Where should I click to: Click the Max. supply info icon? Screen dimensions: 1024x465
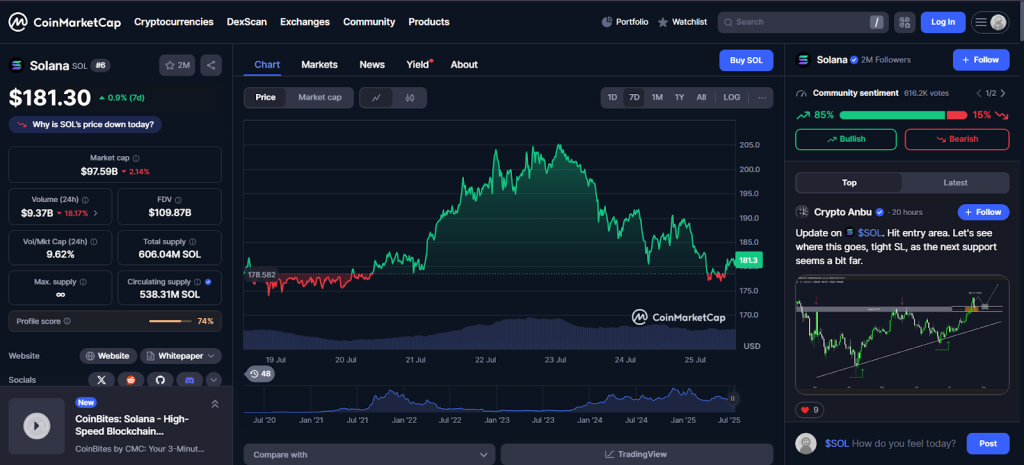click(x=83, y=282)
